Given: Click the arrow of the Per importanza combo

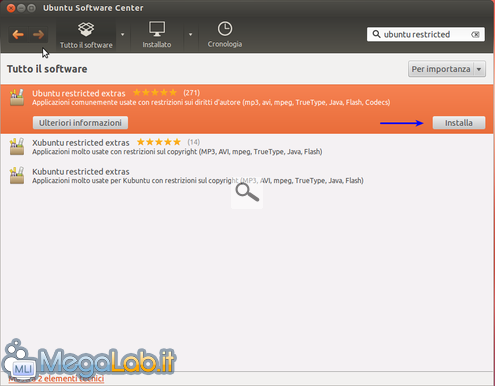Looking at the screenshot, I should tap(479, 69).
